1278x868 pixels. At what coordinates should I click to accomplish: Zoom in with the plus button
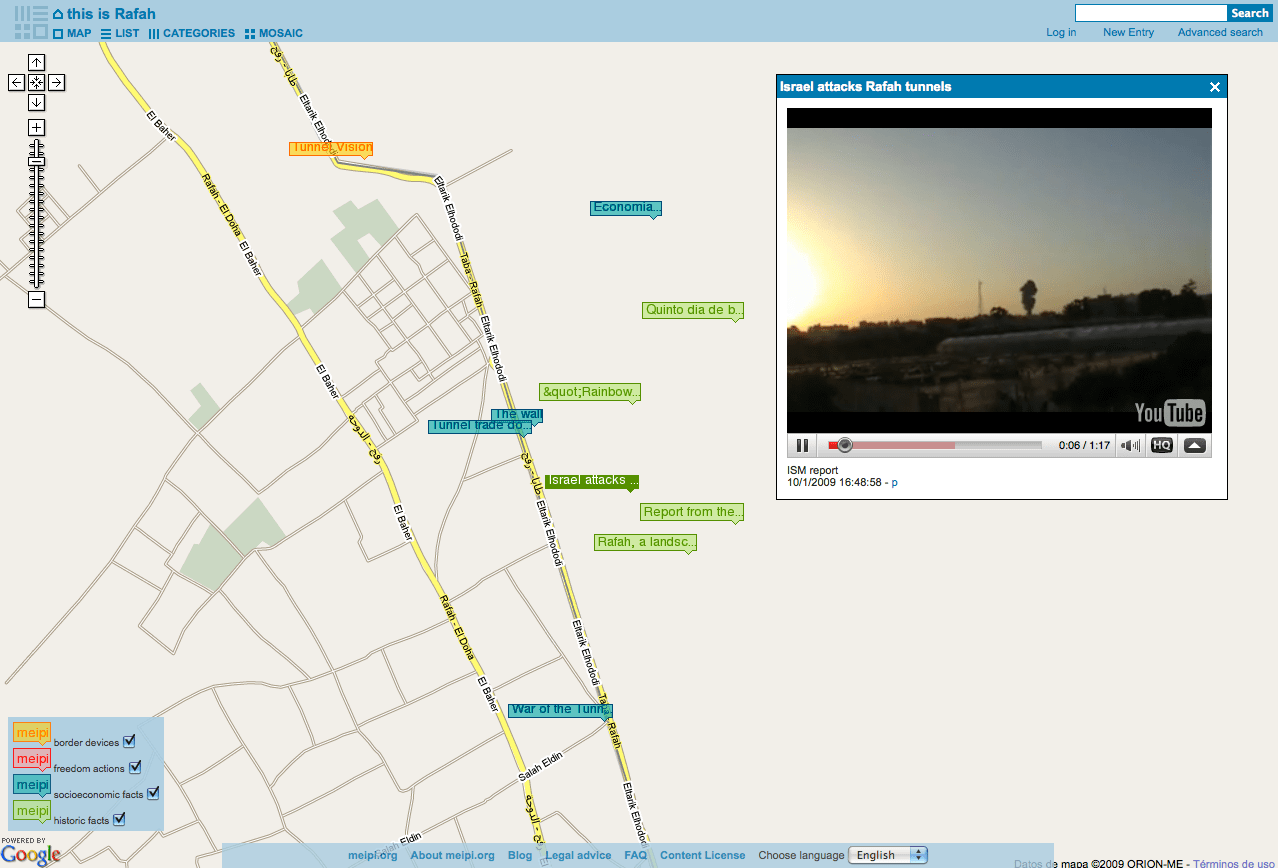pyautogui.click(x=36, y=127)
